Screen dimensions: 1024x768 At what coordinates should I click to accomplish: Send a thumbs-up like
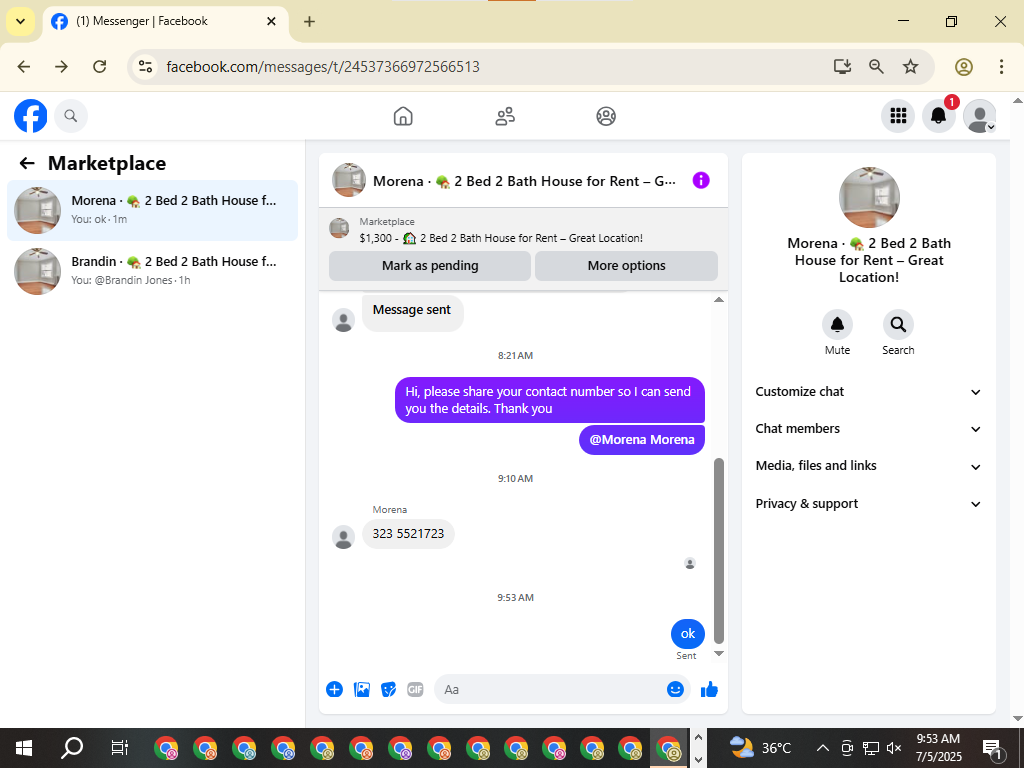(709, 689)
